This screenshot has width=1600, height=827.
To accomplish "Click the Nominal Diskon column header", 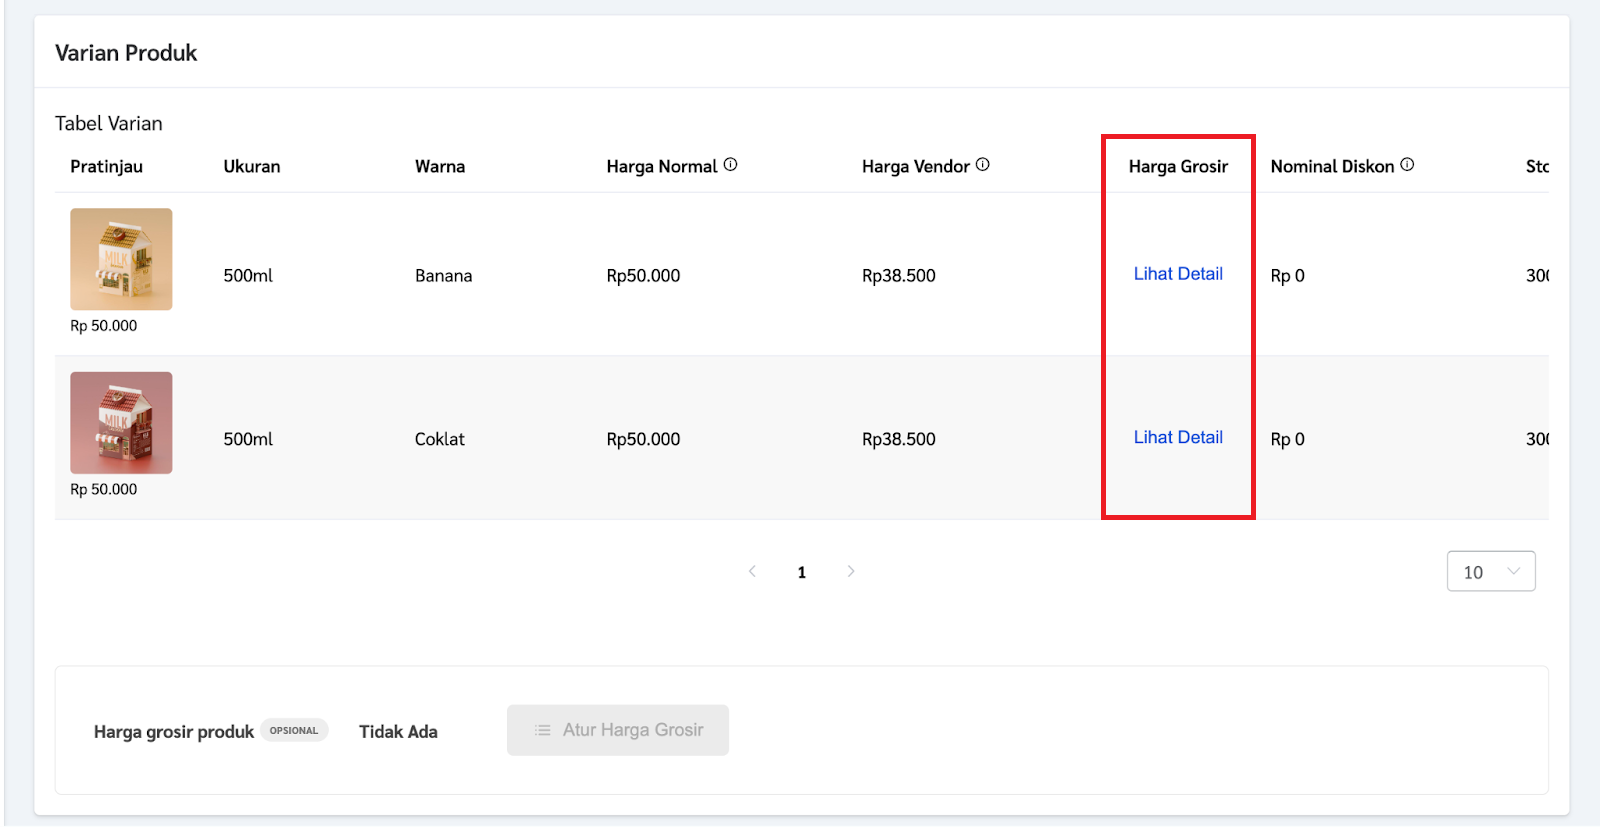I will tap(1332, 166).
